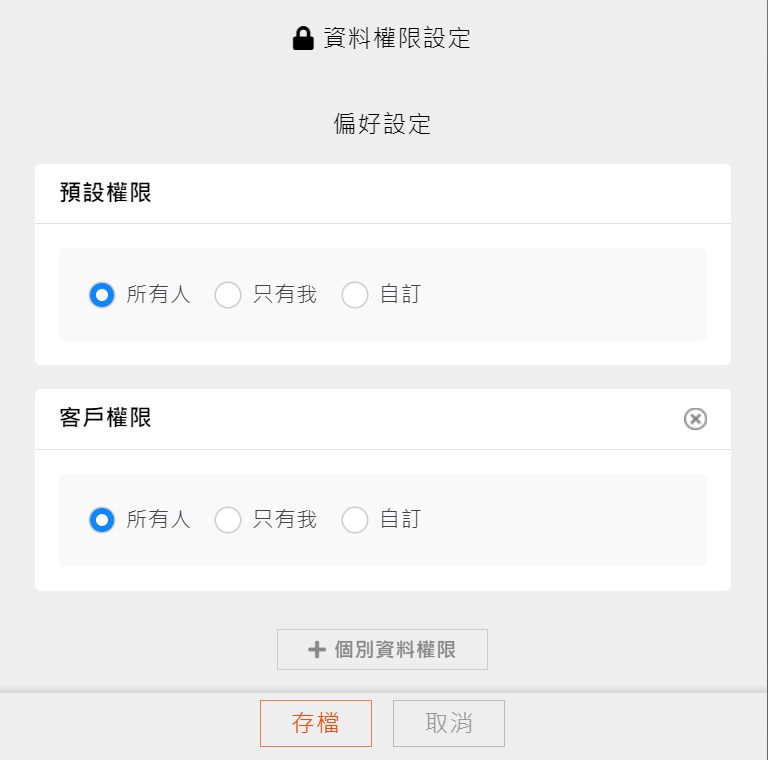Select 所有人 radio under 客戶權限
This screenshot has width=768, height=760.
click(x=102, y=520)
